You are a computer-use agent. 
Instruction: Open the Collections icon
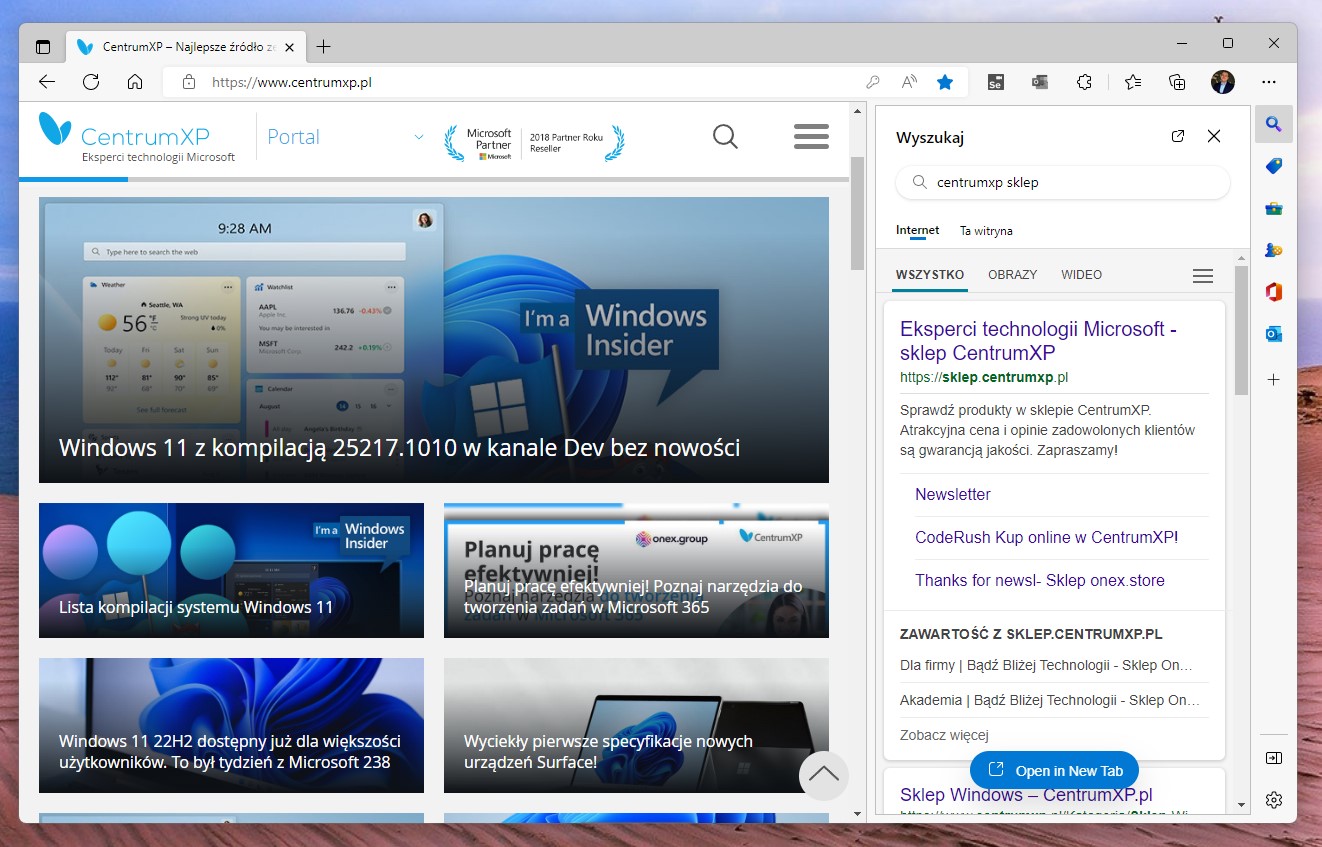tap(1177, 83)
